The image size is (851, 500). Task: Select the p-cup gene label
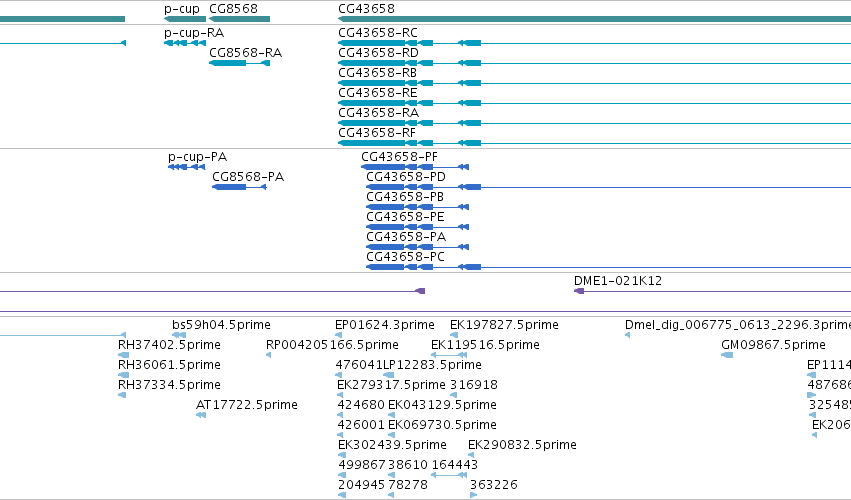coord(182,9)
